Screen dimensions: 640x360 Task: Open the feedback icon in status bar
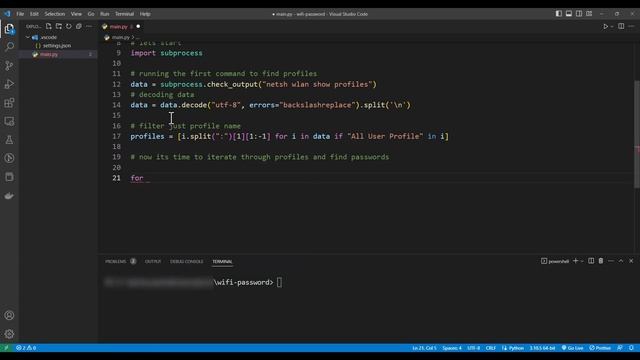pyautogui.click(x=620, y=348)
